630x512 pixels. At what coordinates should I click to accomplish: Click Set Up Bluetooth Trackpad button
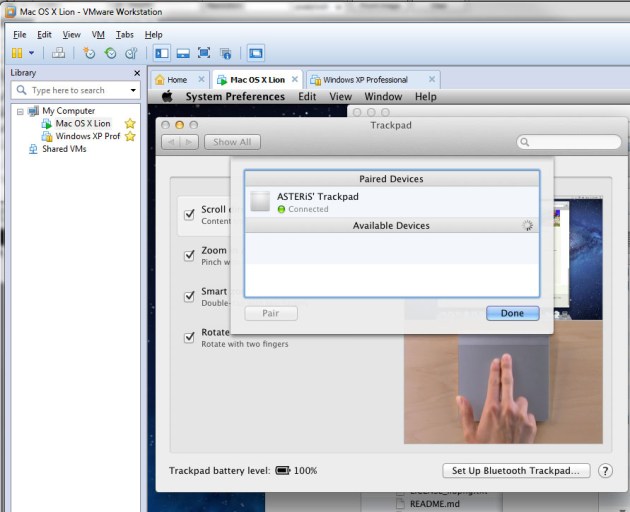515,470
